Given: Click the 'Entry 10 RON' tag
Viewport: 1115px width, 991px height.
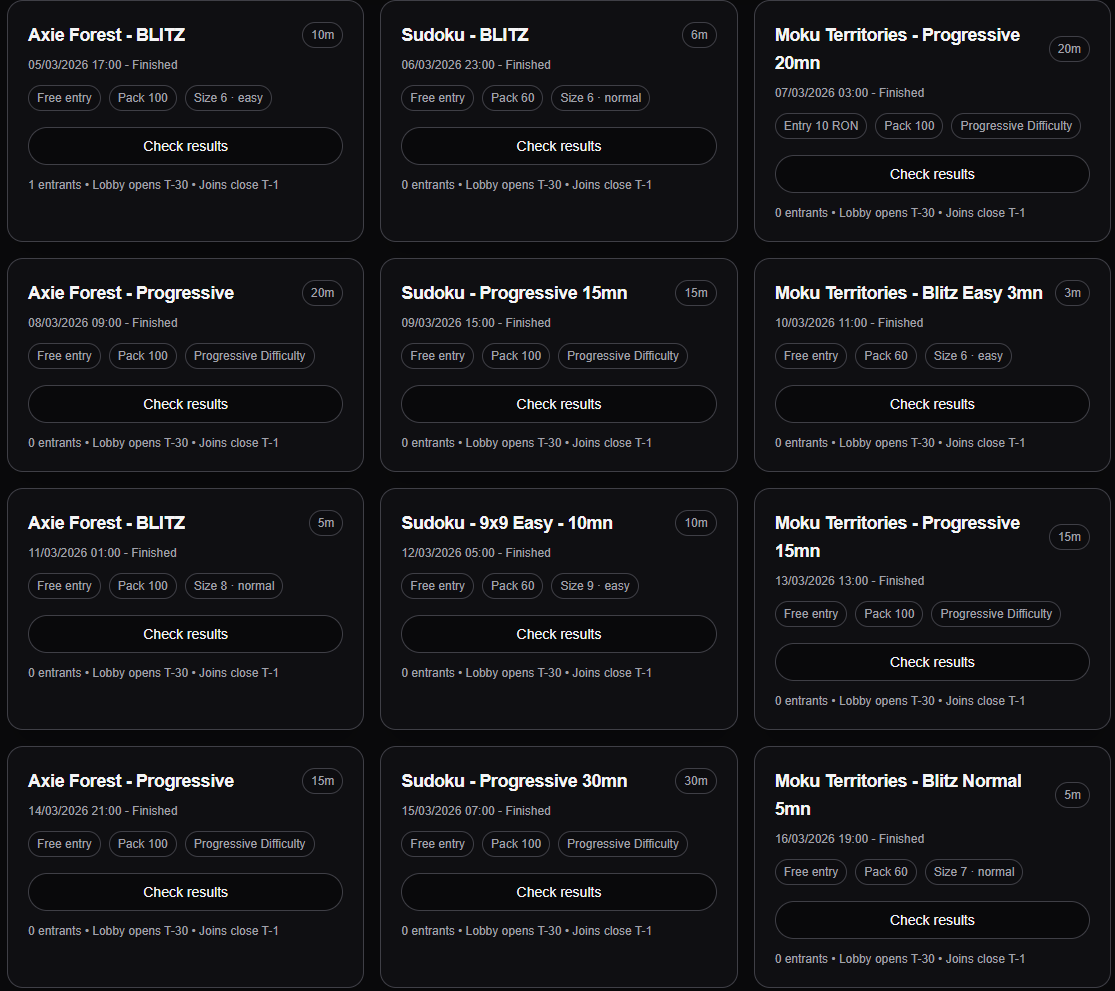Looking at the screenshot, I should click(821, 126).
